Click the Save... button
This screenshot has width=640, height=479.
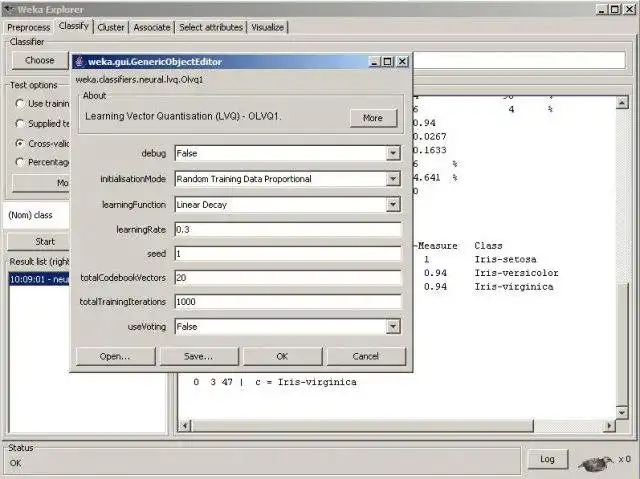199,356
